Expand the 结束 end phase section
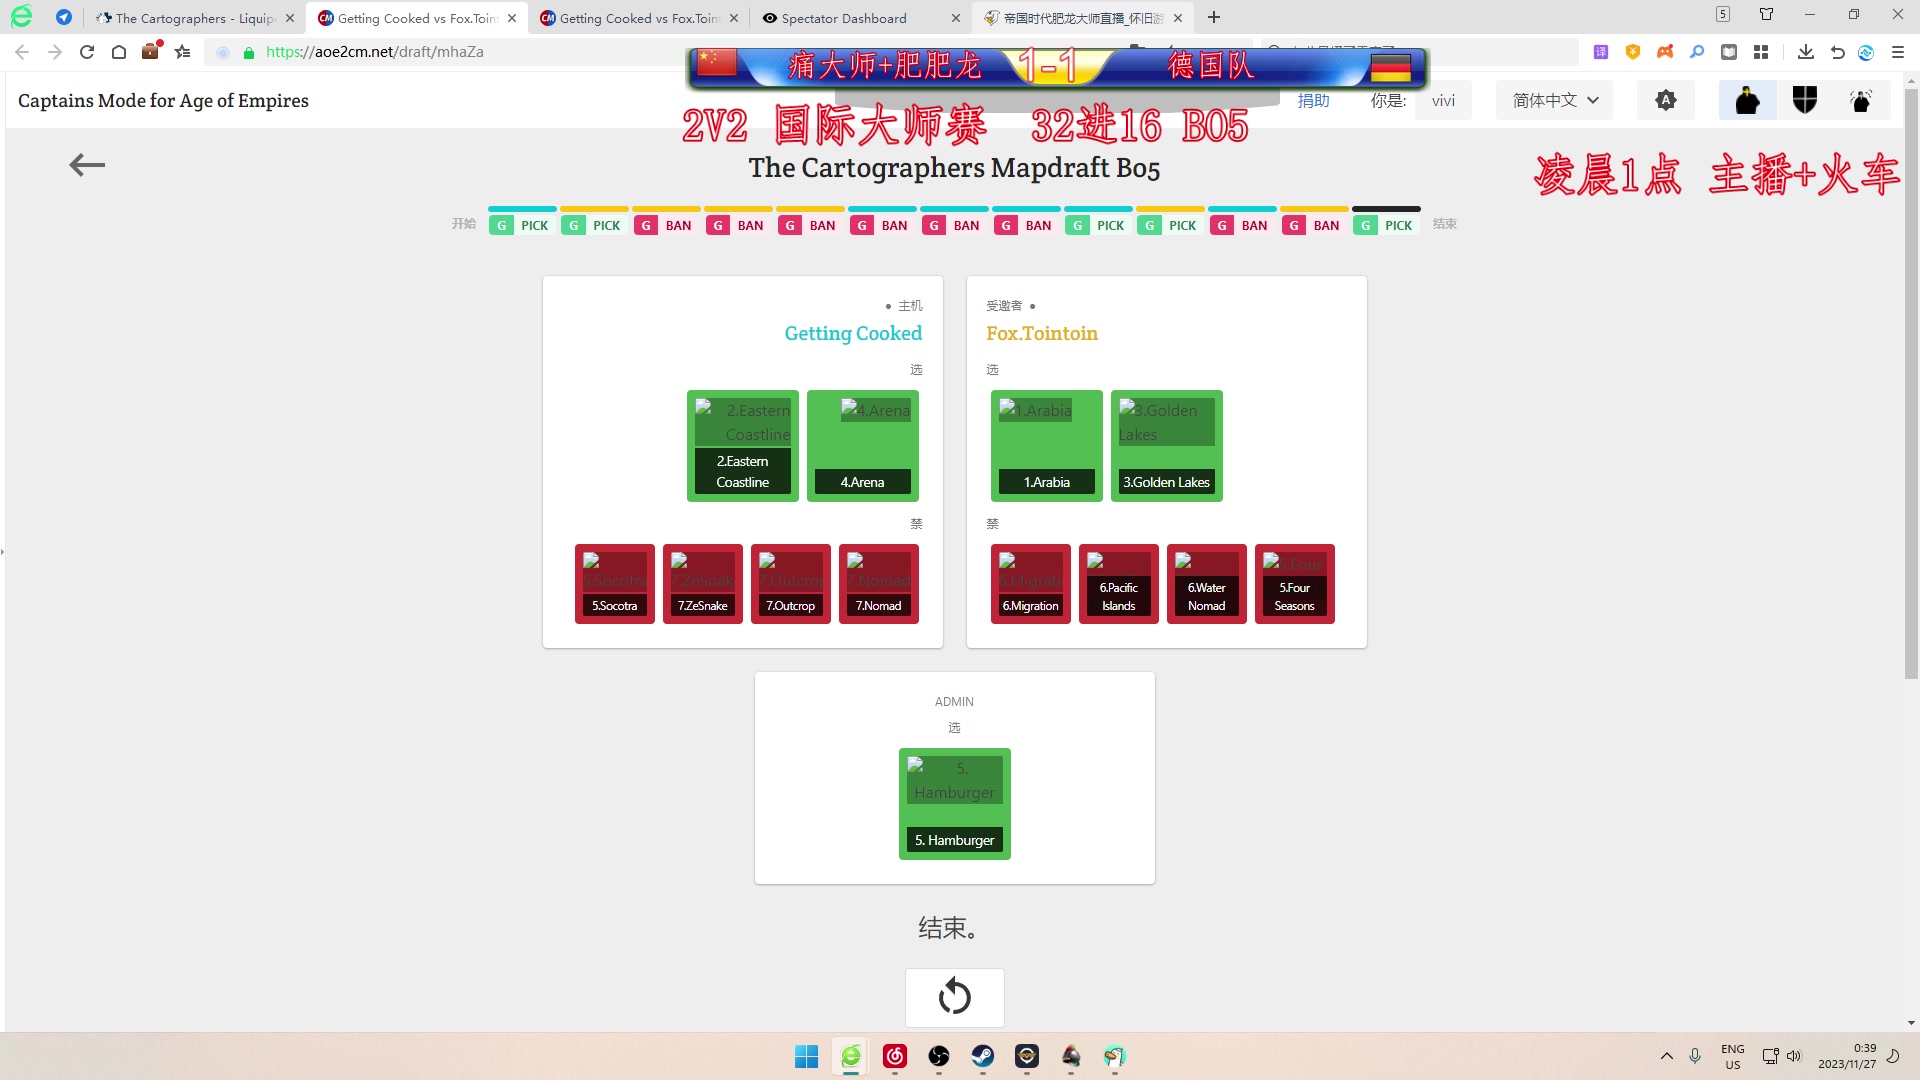Viewport: 1920px width, 1080px height. 1445,224
